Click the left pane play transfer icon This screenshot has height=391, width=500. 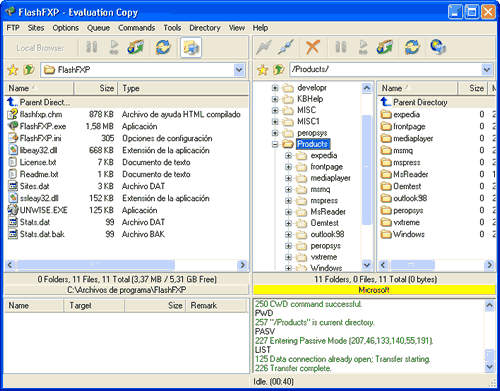(x=114, y=47)
